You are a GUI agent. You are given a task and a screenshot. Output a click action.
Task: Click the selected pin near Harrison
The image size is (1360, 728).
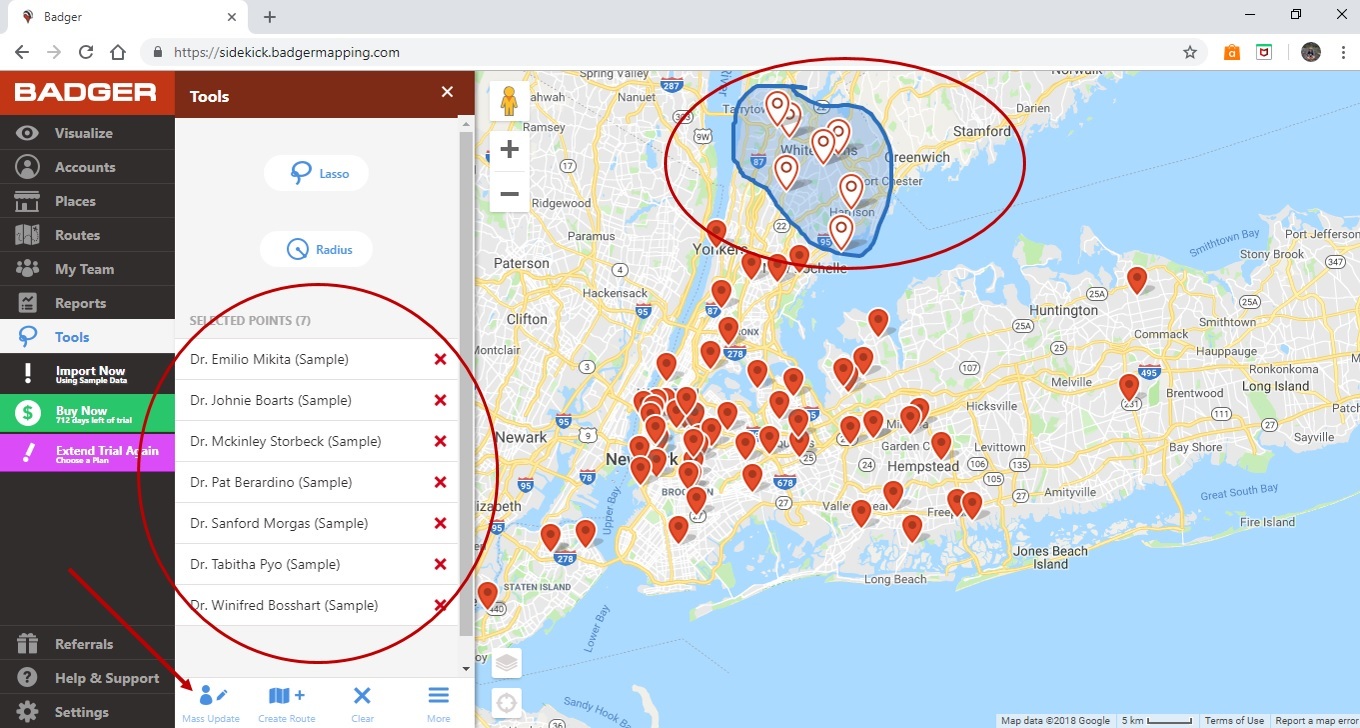pyautogui.click(x=851, y=190)
